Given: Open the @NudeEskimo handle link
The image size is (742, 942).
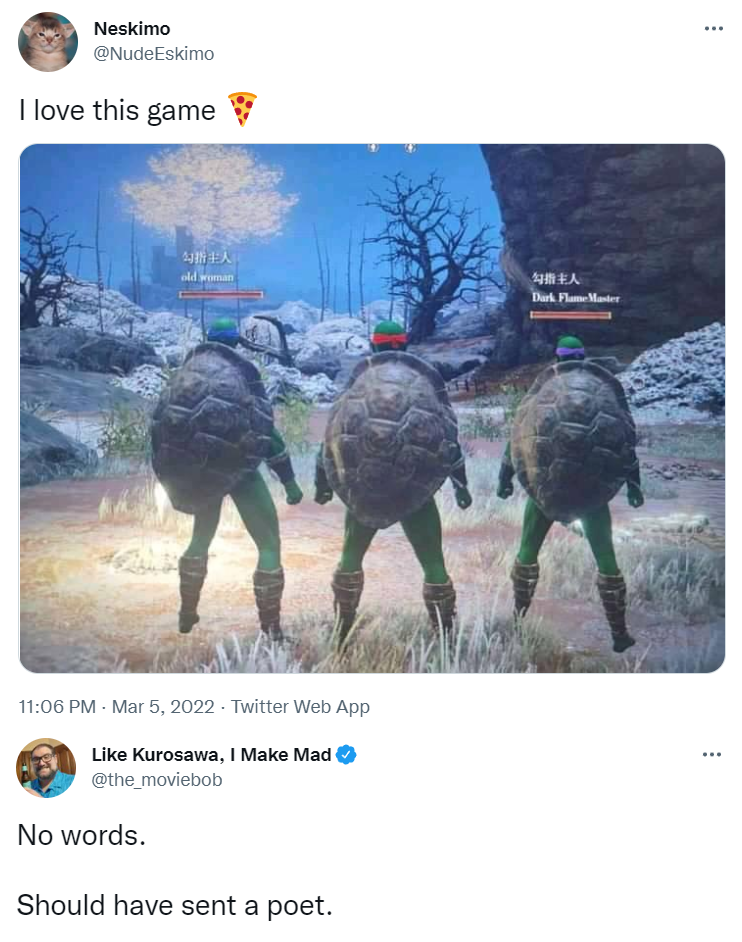Looking at the screenshot, I should pos(154,53).
